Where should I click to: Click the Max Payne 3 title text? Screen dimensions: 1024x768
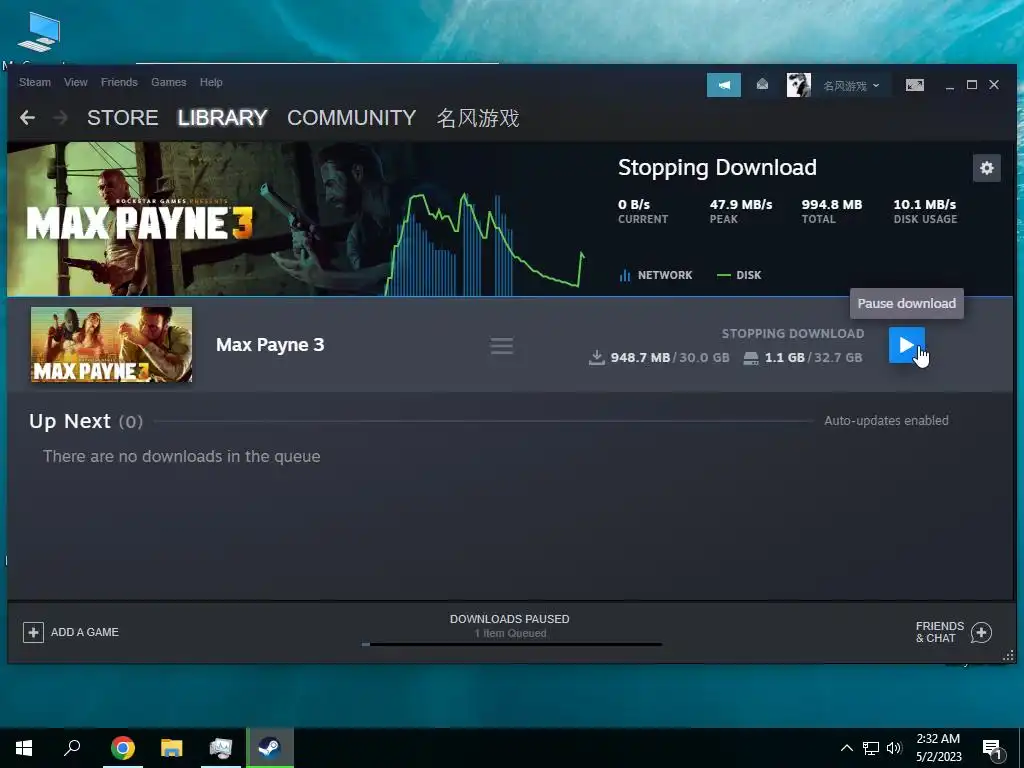click(270, 345)
